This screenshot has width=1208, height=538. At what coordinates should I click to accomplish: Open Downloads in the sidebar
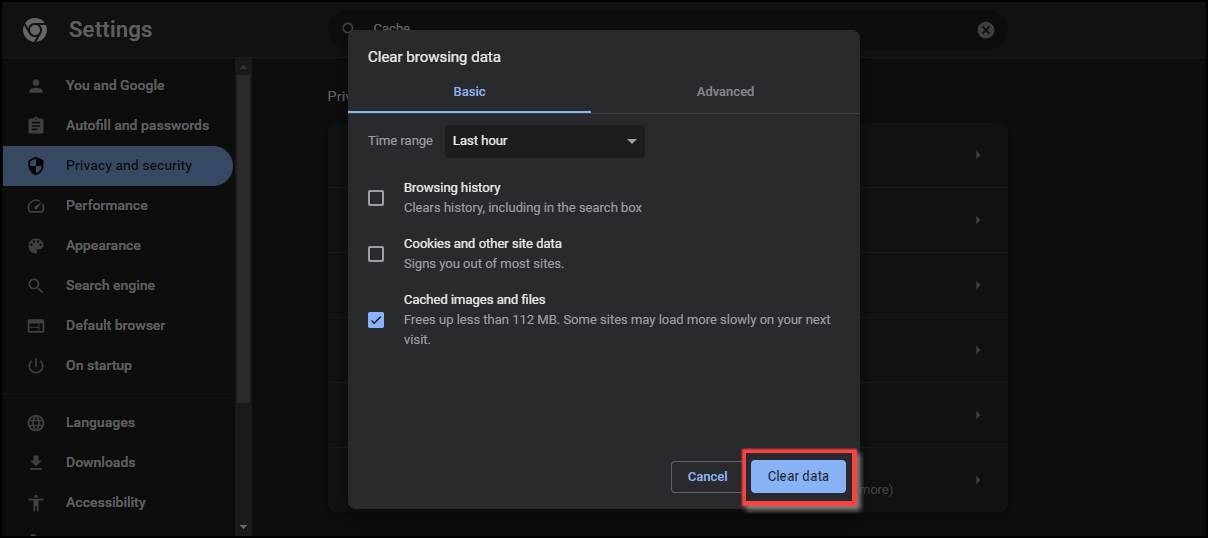[100, 462]
